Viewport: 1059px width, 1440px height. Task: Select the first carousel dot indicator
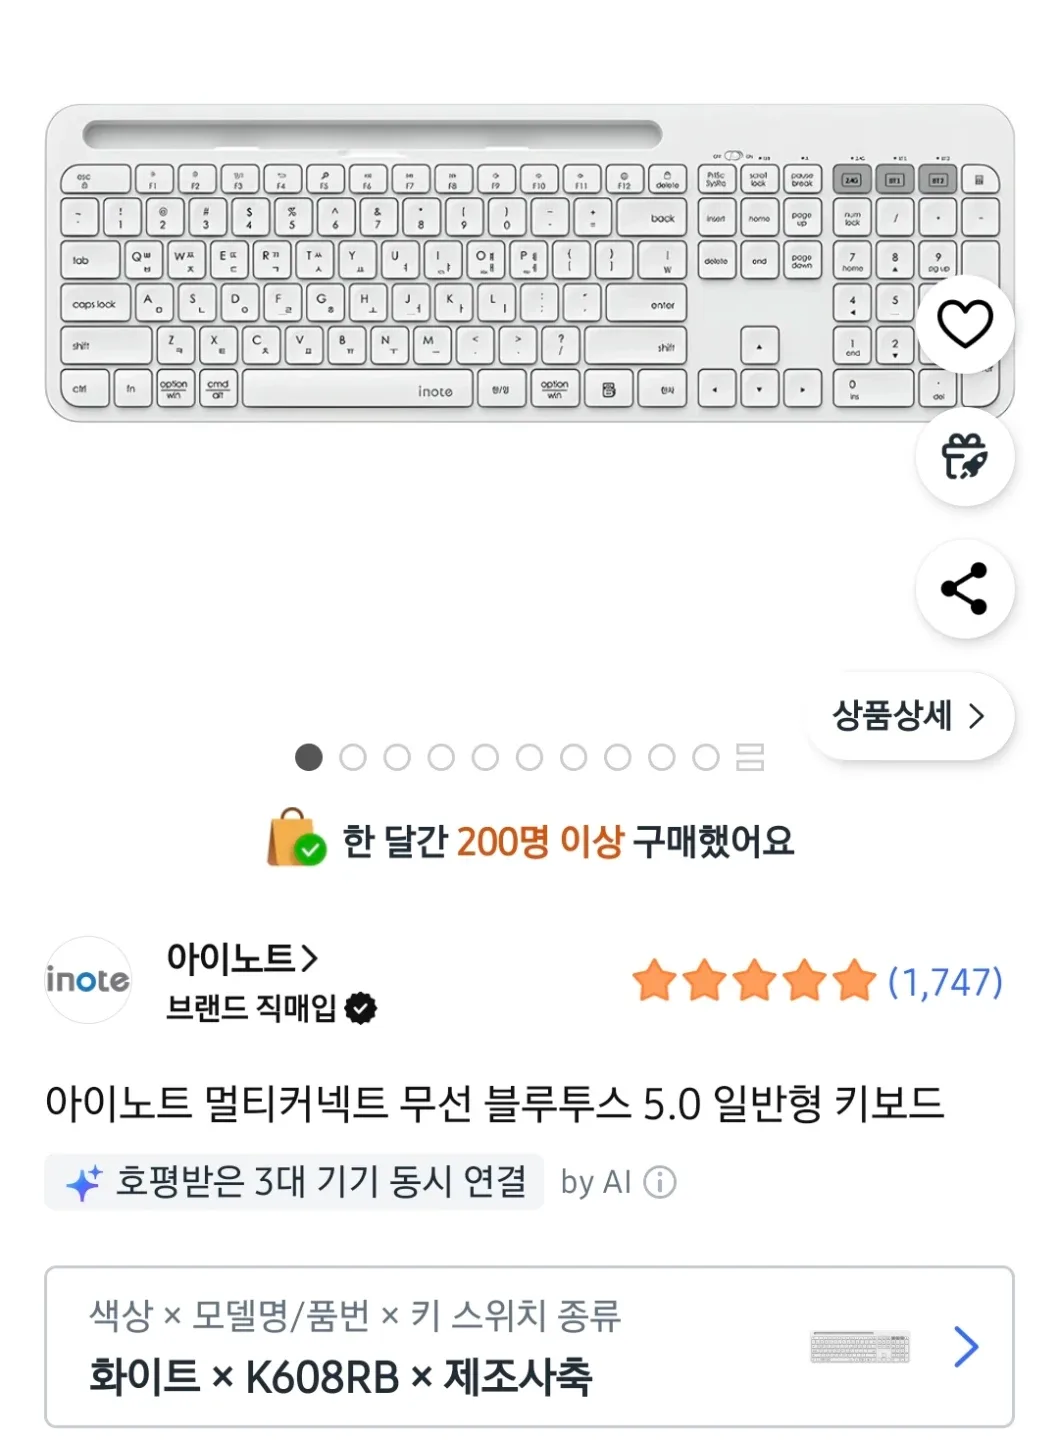309,759
